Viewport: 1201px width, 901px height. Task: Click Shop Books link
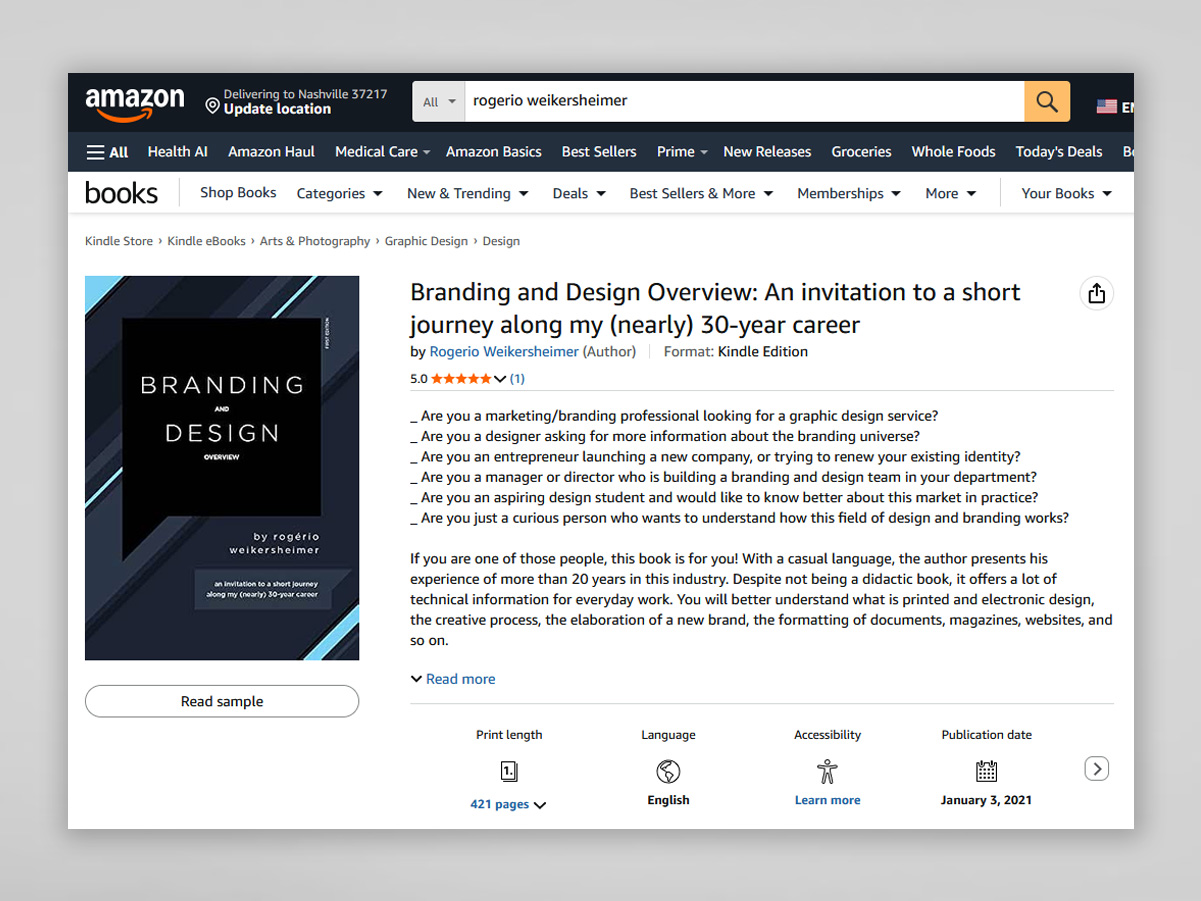tap(238, 193)
